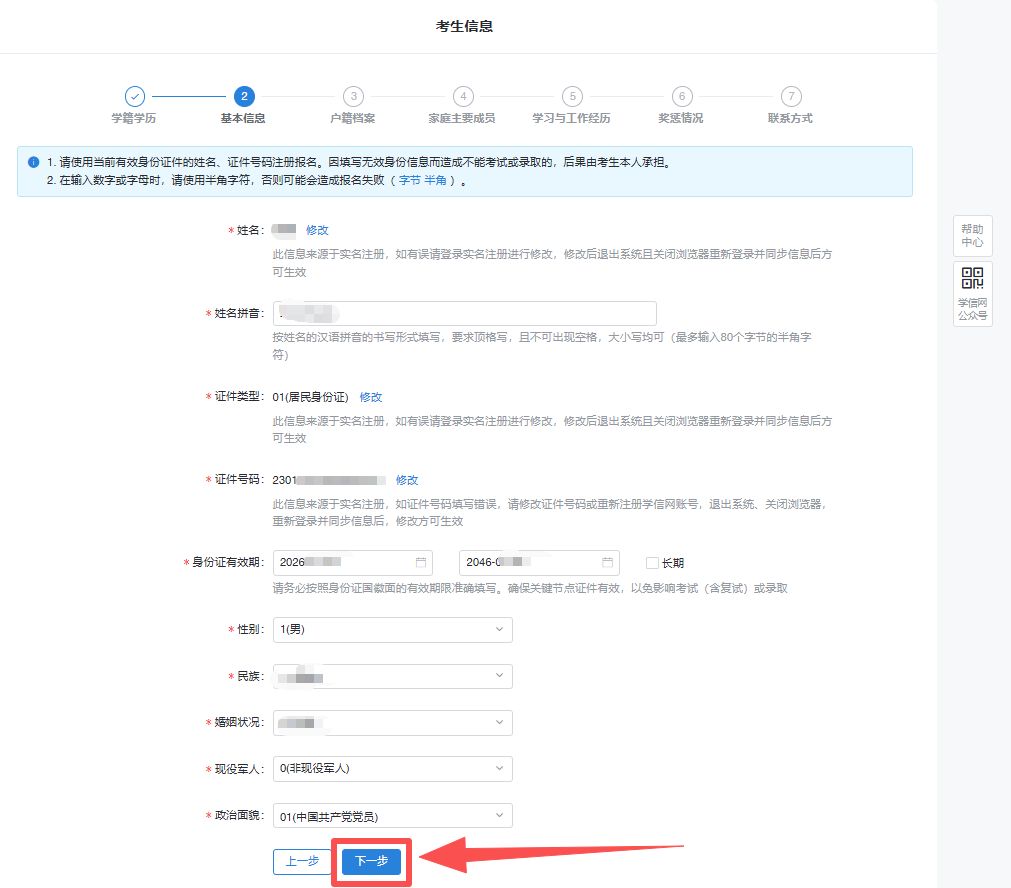Click the blue 下一步 button
The width and height of the screenshot is (1011, 888).
point(371,862)
